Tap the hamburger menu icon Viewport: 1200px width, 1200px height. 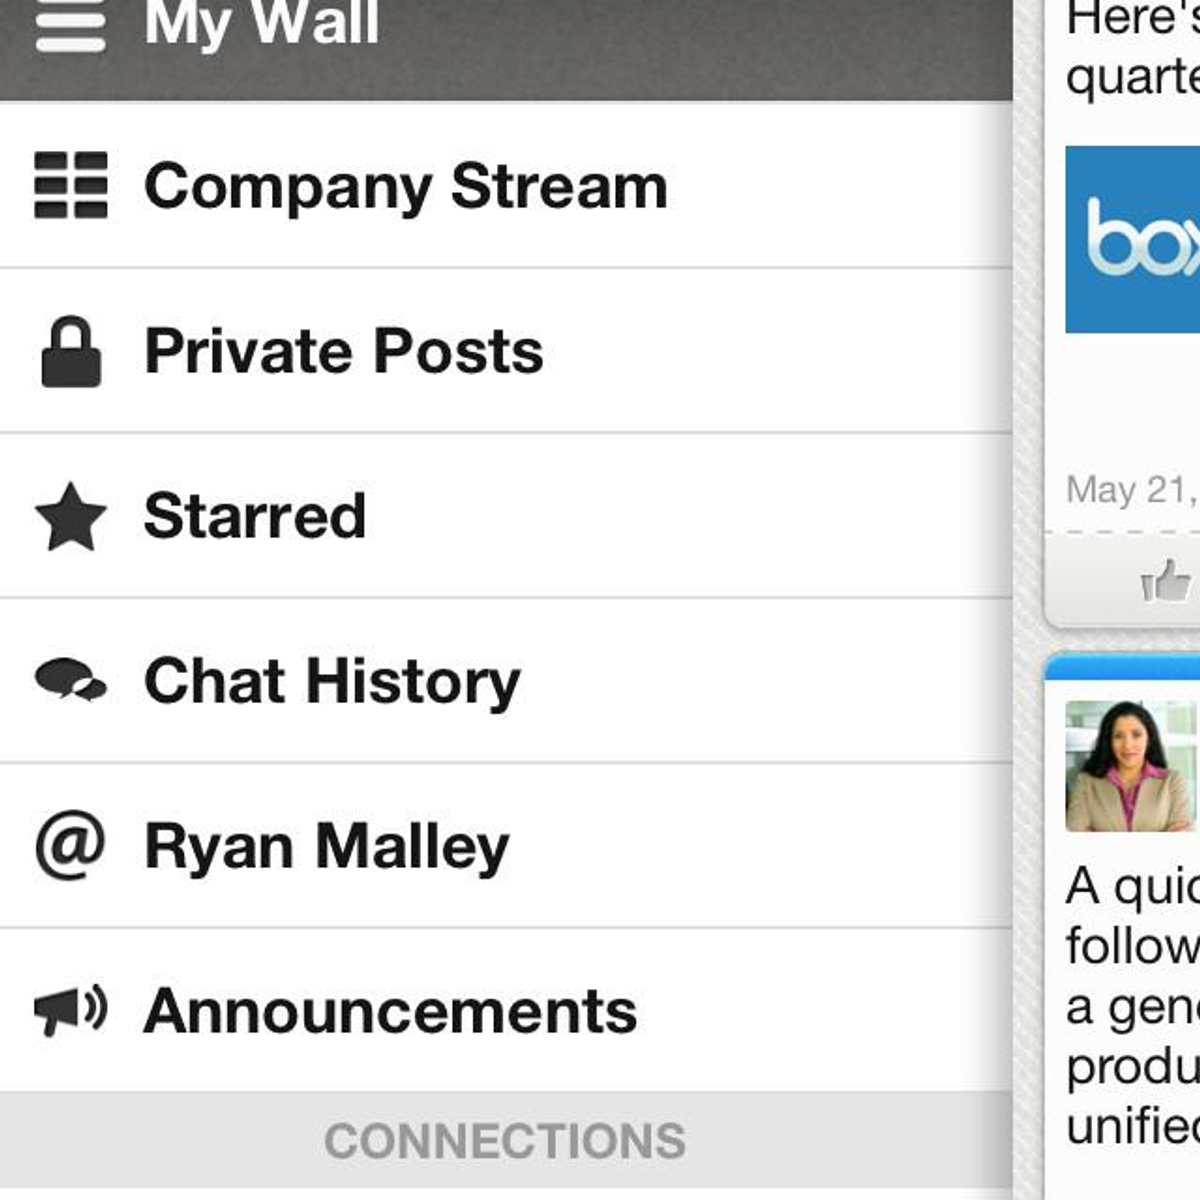pos(70,25)
